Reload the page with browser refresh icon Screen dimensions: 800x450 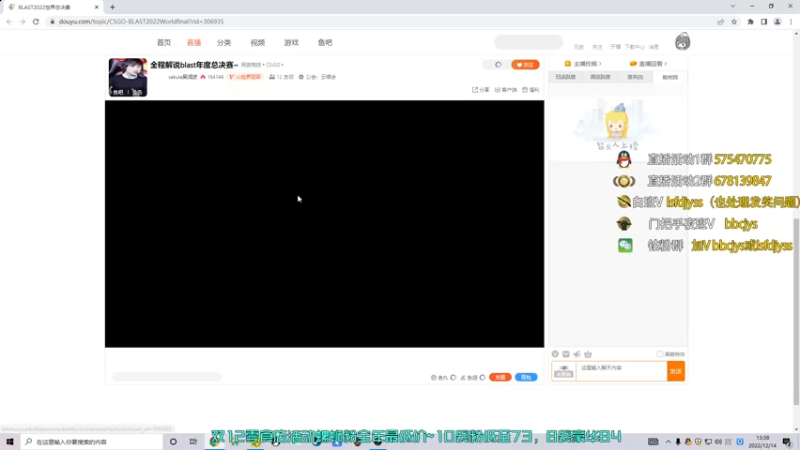36,21
